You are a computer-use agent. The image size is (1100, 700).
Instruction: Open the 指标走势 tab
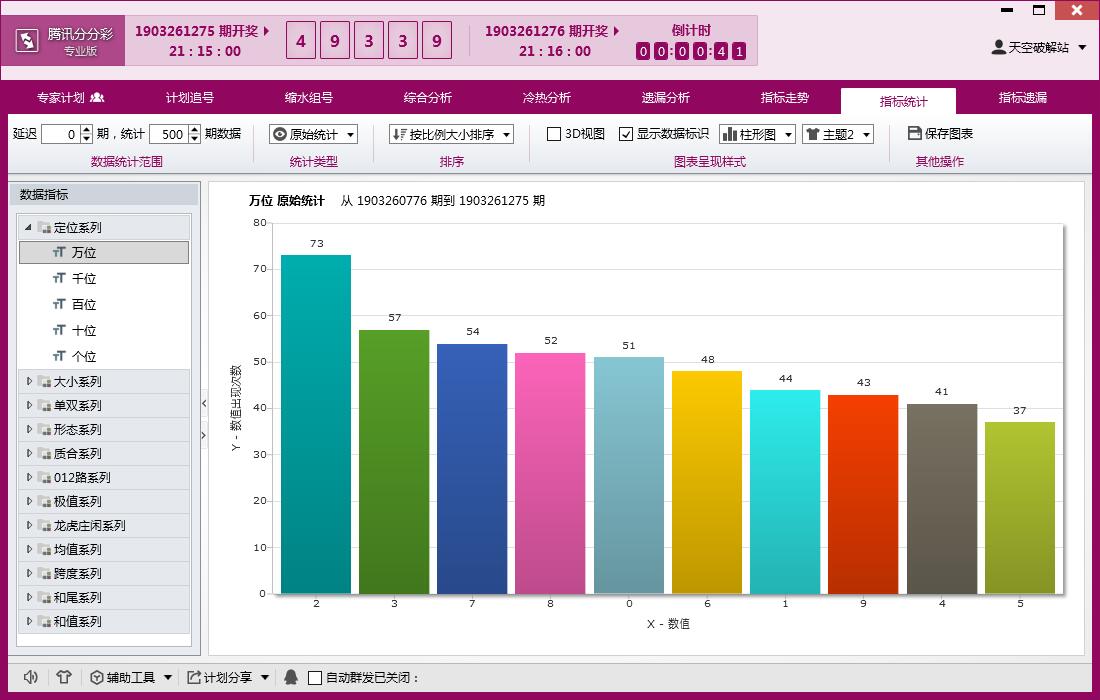coord(784,97)
